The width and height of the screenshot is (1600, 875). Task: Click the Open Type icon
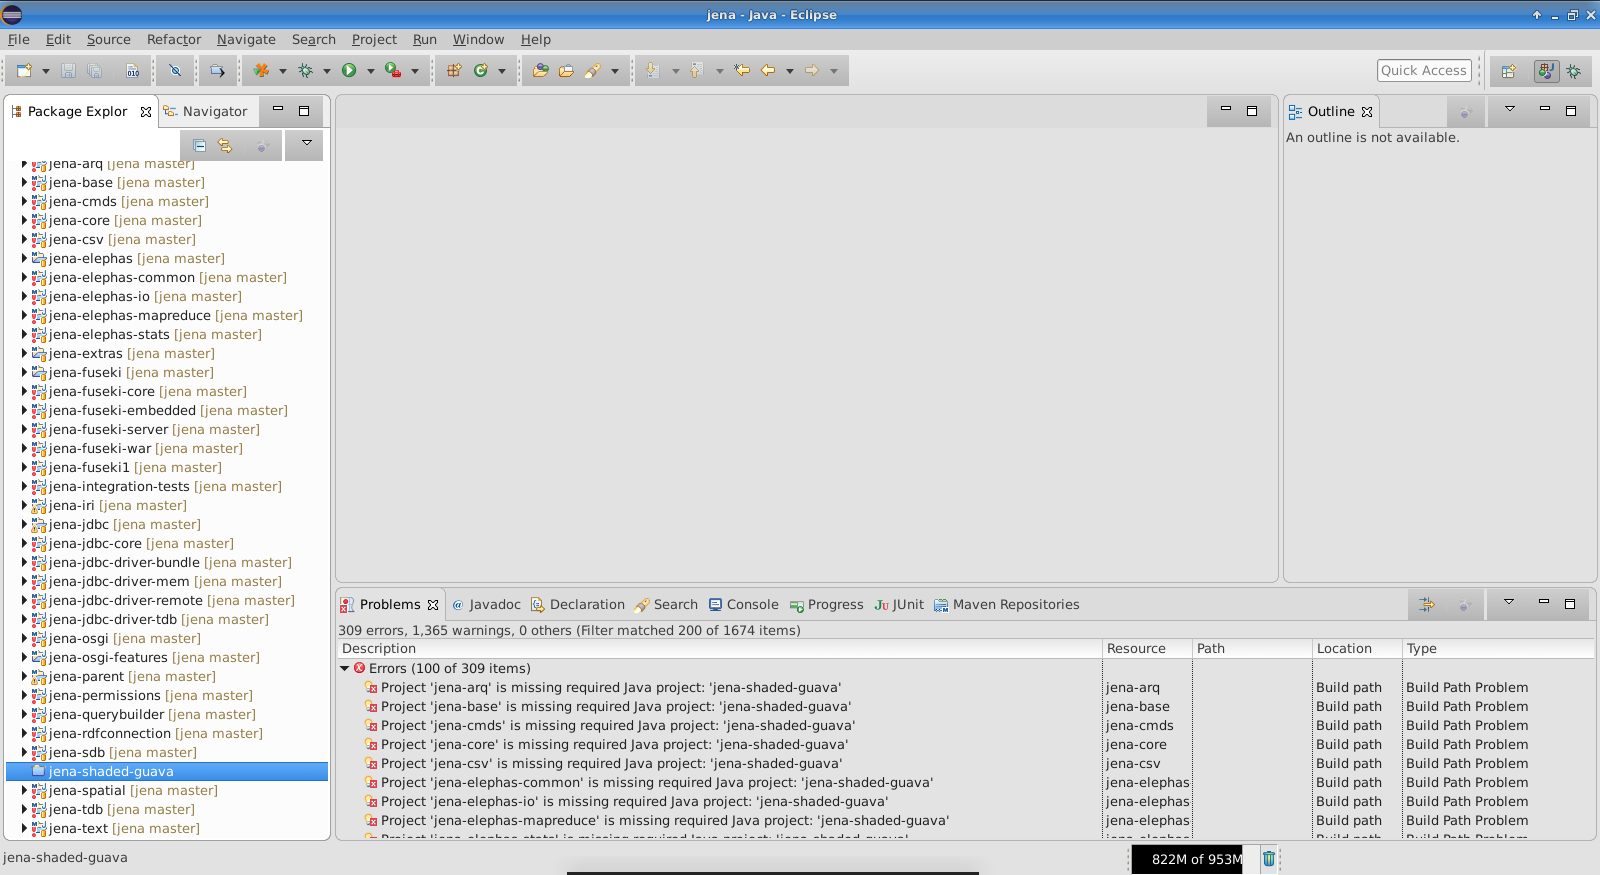(540, 71)
